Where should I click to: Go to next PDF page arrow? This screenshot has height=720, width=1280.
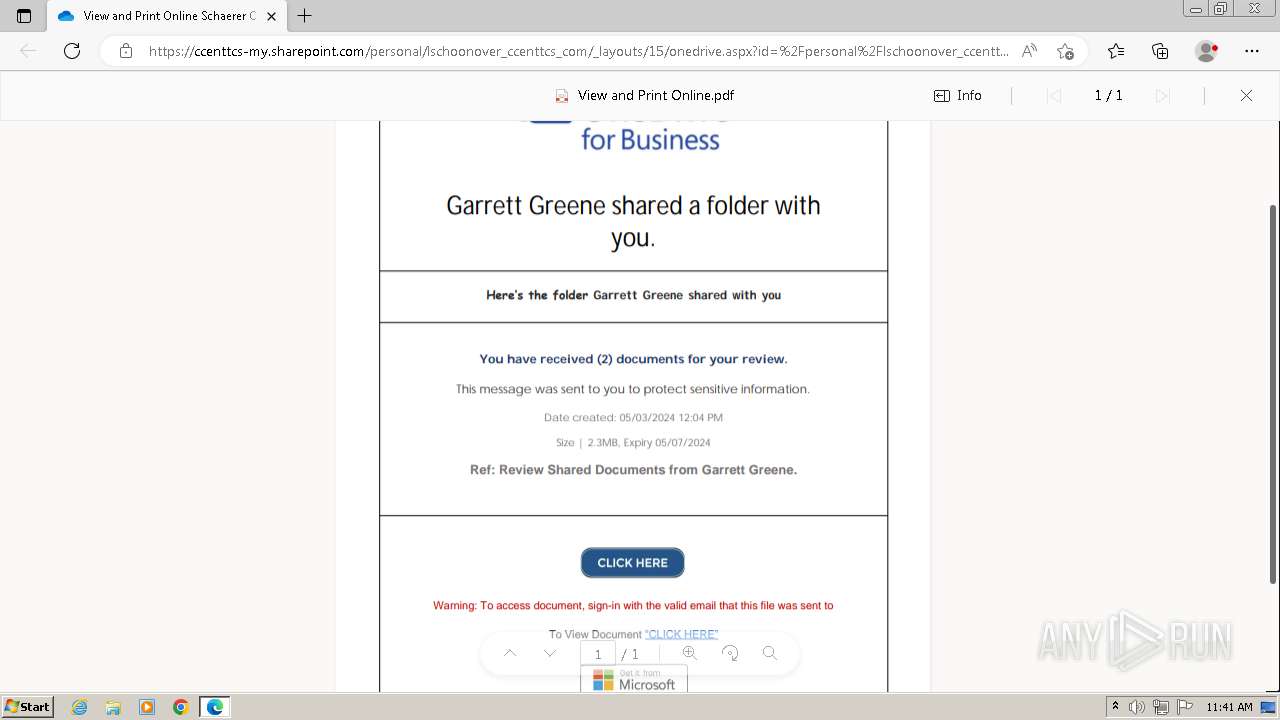pyautogui.click(x=550, y=653)
